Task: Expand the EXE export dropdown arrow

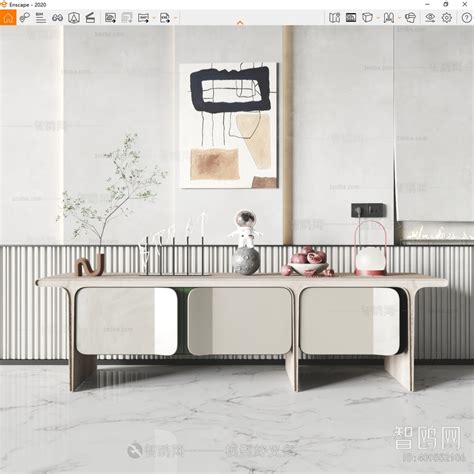Action: click(x=176, y=18)
